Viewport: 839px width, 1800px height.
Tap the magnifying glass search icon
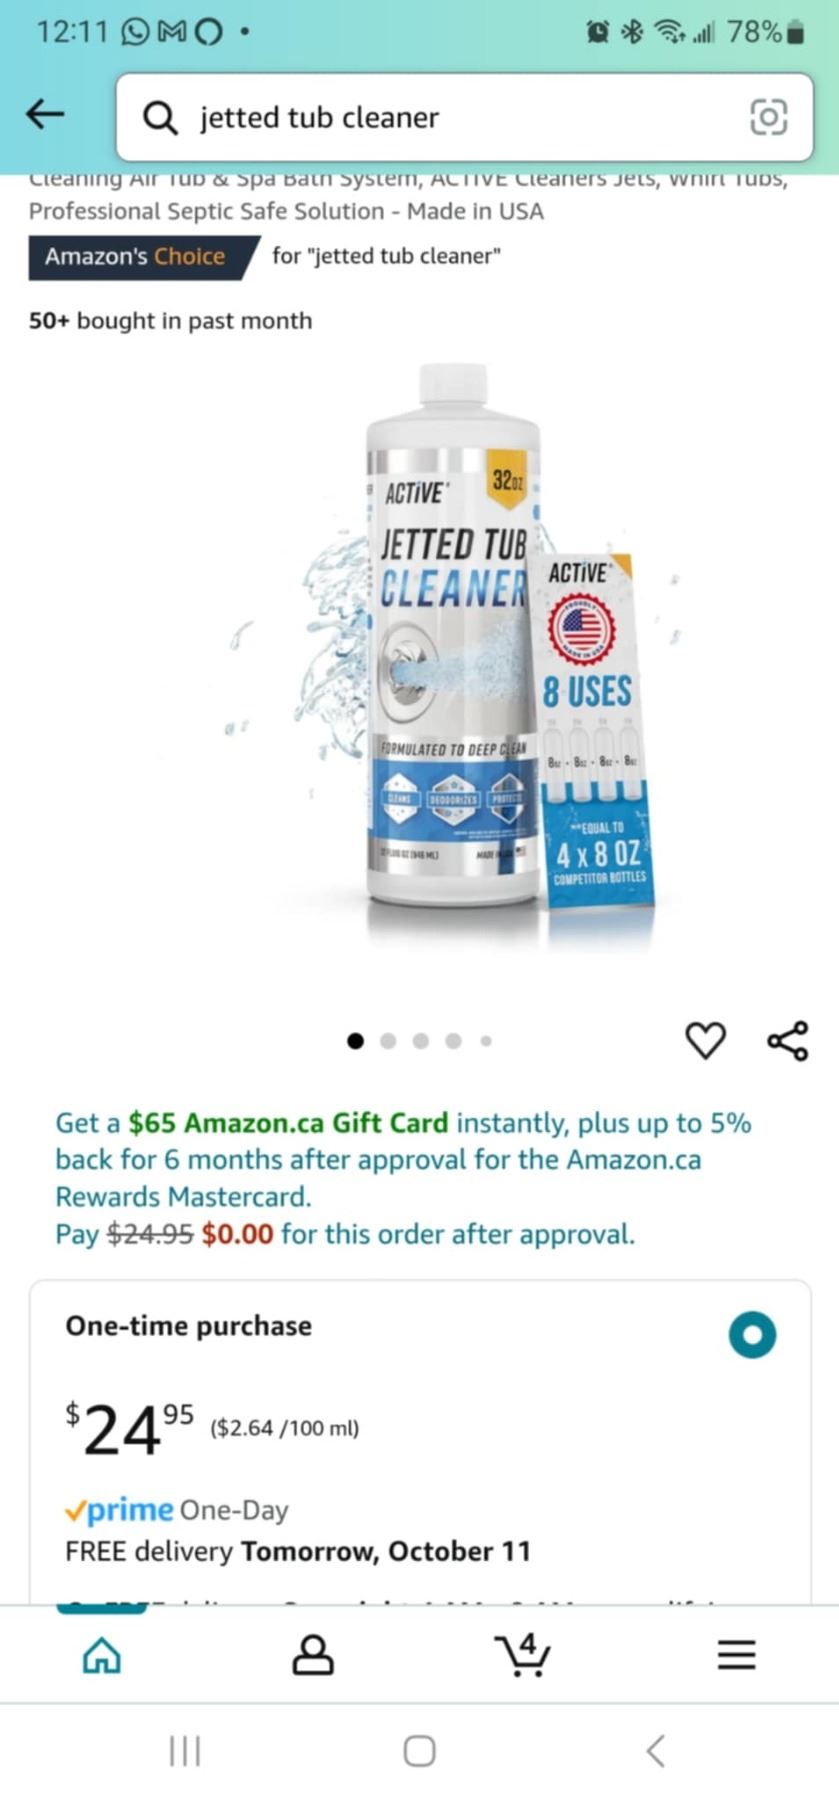pyautogui.click(x=160, y=118)
